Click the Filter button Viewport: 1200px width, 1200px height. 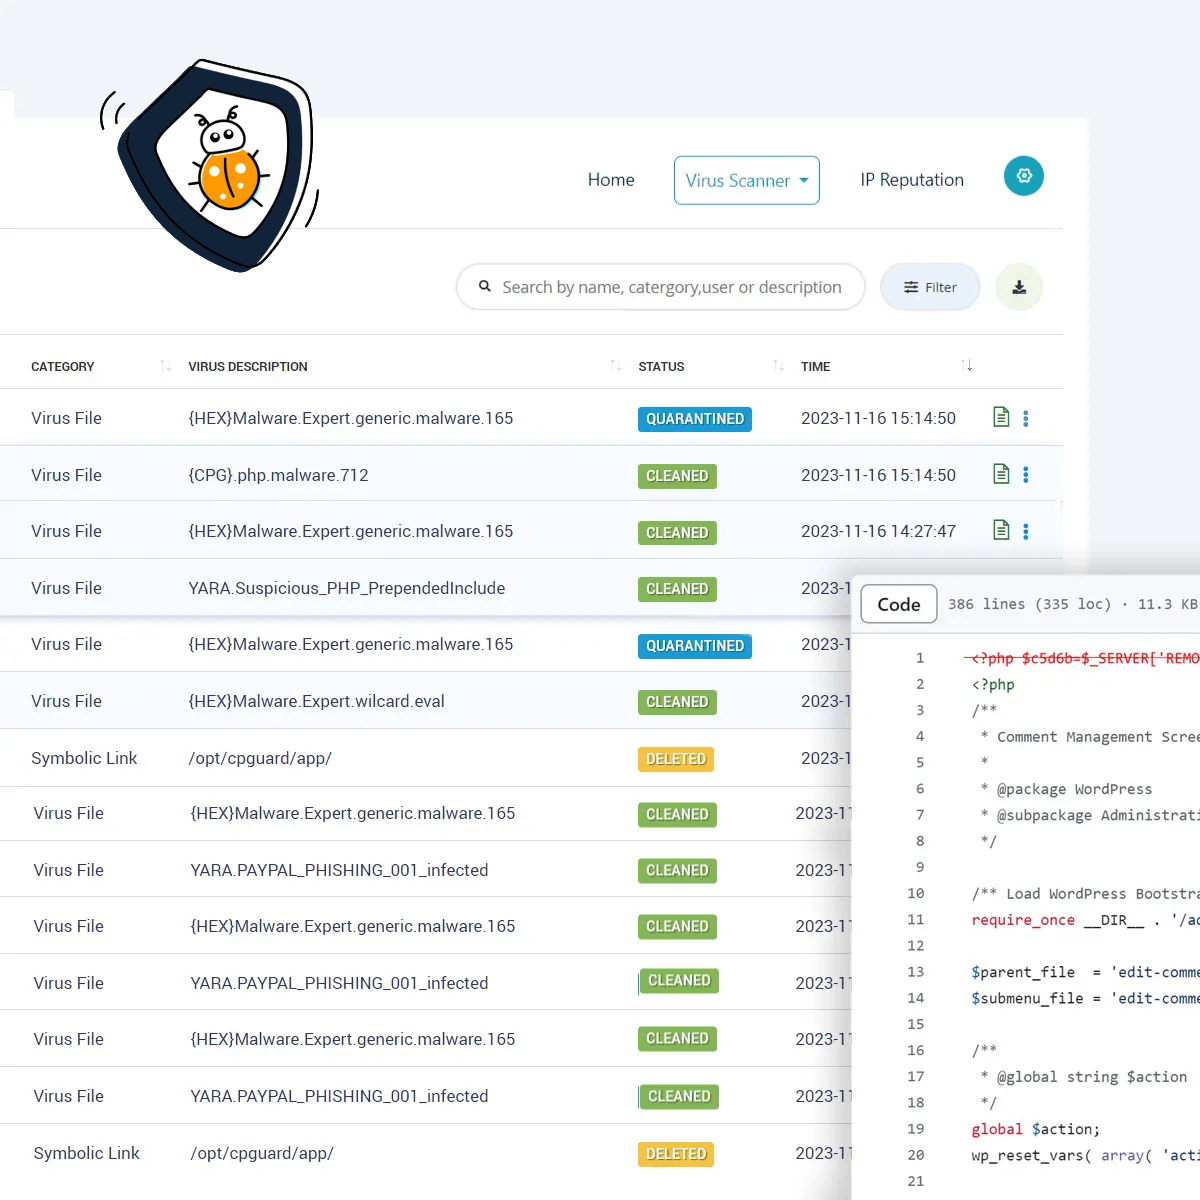point(930,287)
